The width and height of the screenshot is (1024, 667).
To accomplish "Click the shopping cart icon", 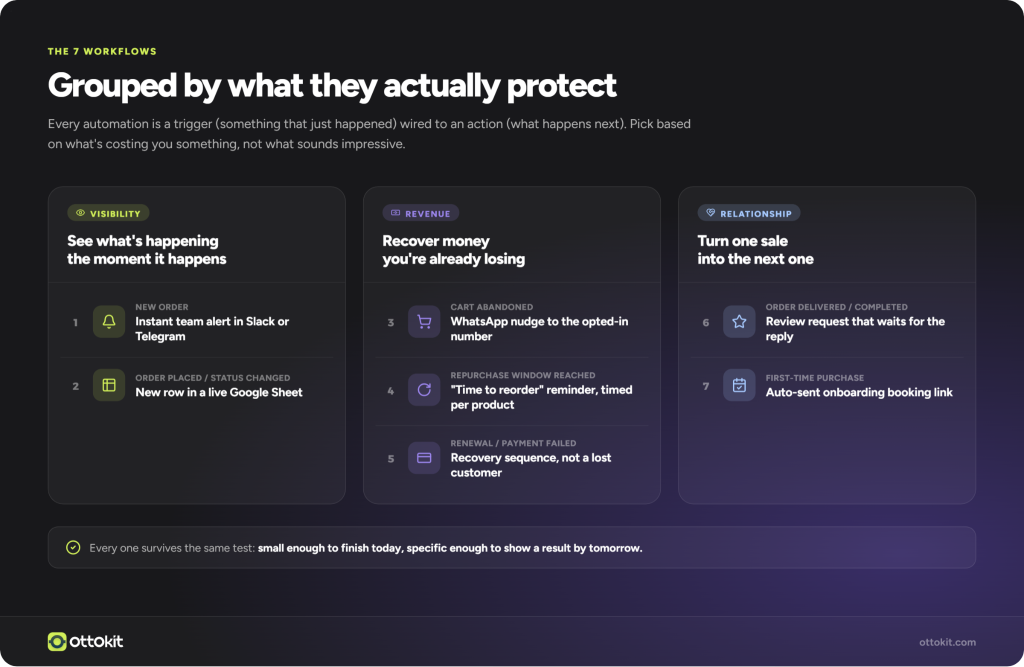I will point(424,321).
